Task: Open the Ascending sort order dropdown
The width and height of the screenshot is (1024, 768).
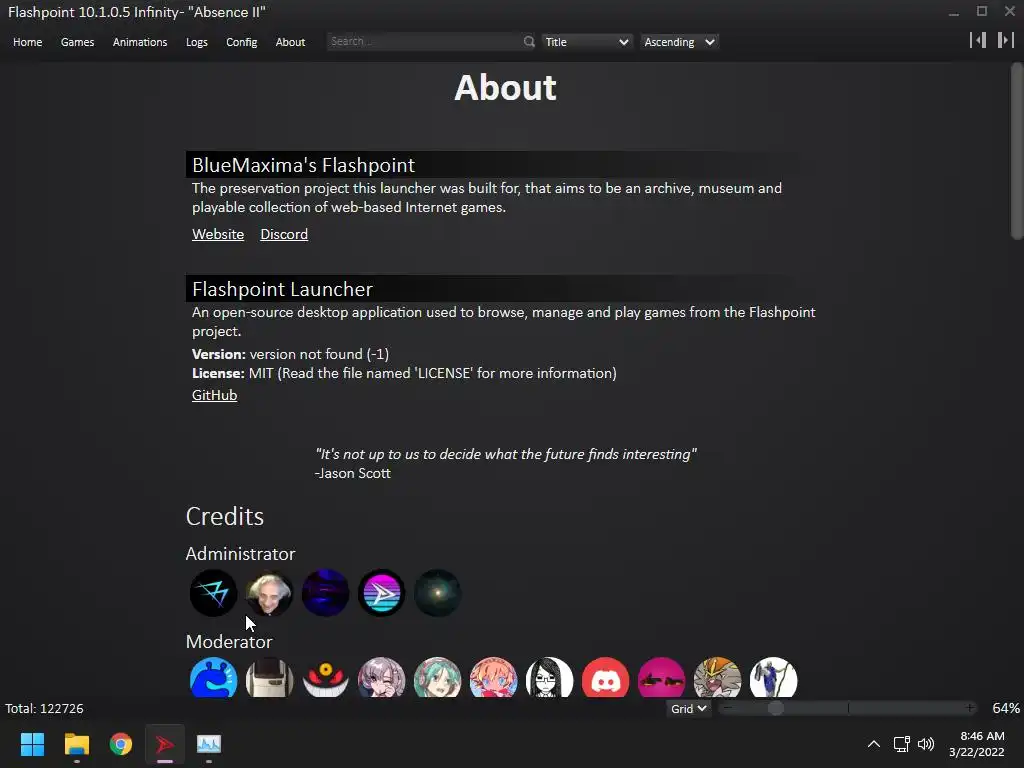Action: (679, 42)
